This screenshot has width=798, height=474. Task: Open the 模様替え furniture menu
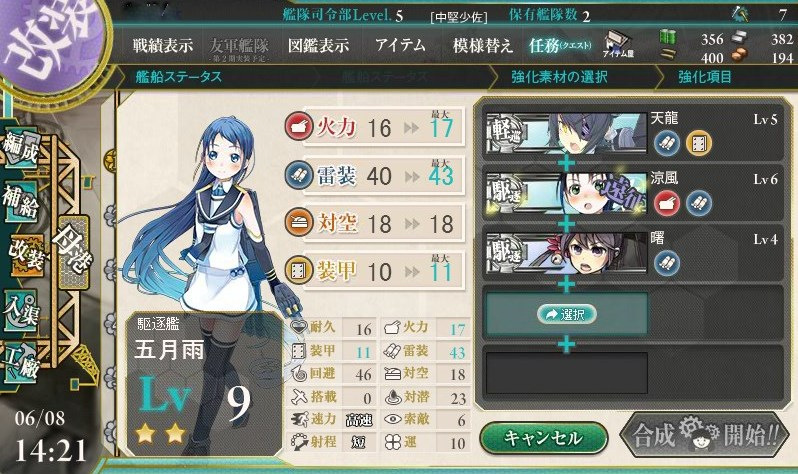[482, 46]
